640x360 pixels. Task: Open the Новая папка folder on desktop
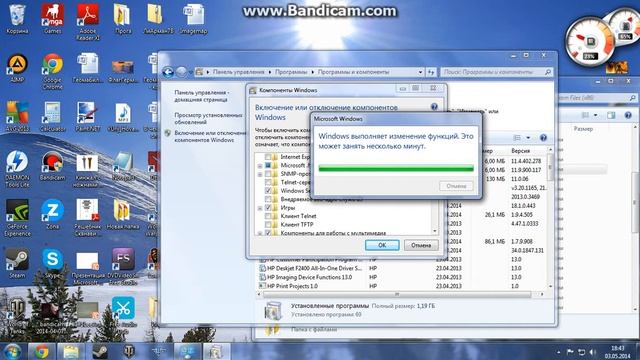122,215
